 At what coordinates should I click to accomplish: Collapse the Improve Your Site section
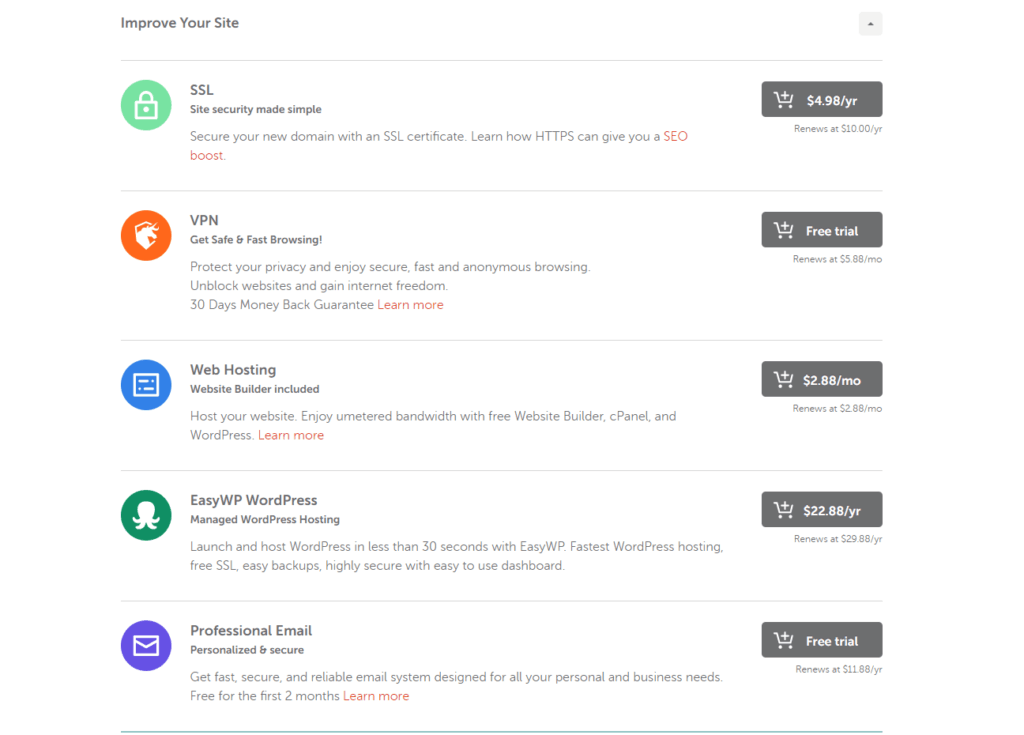(870, 23)
